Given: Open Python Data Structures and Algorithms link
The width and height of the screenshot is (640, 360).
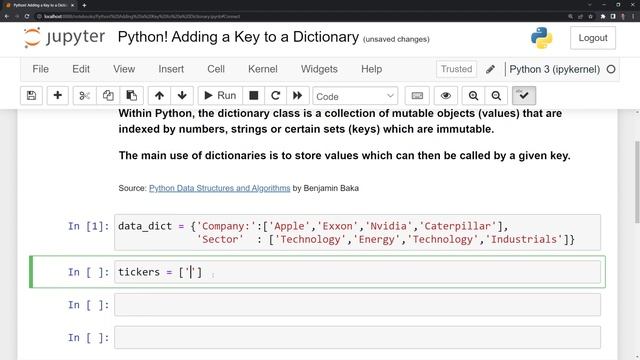Looking at the screenshot, I should (220, 188).
